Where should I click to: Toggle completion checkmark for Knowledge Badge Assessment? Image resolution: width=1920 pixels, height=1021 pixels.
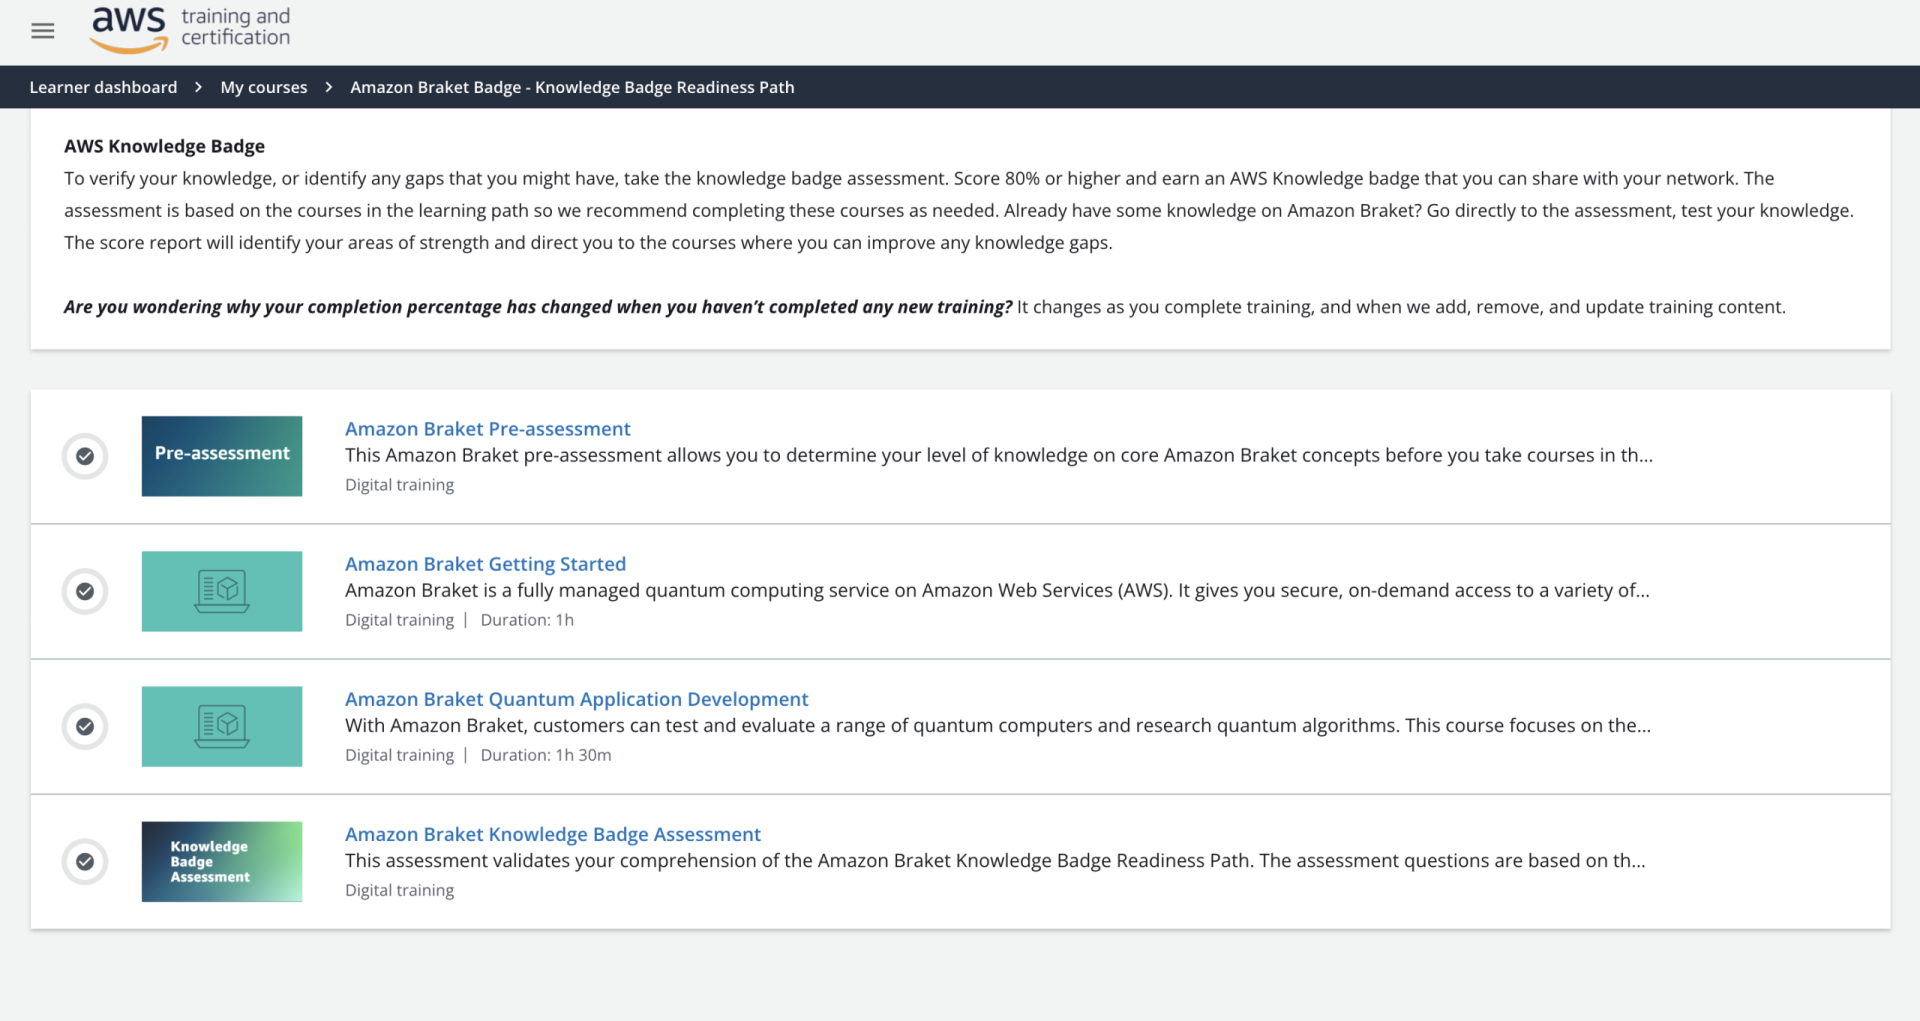pos(85,861)
